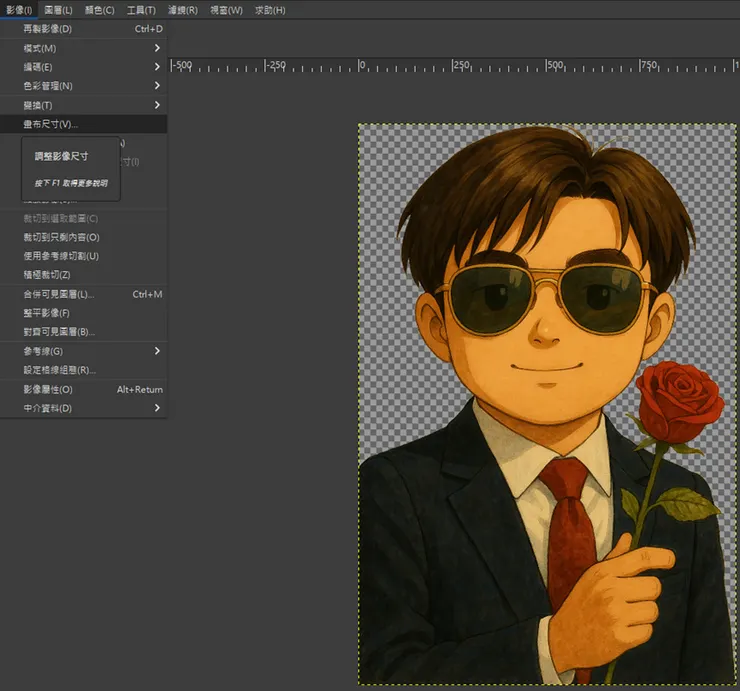This screenshot has width=740, height=691.
Task: Select 合併可見圖層(L)... menu item
Action: pos(60,294)
